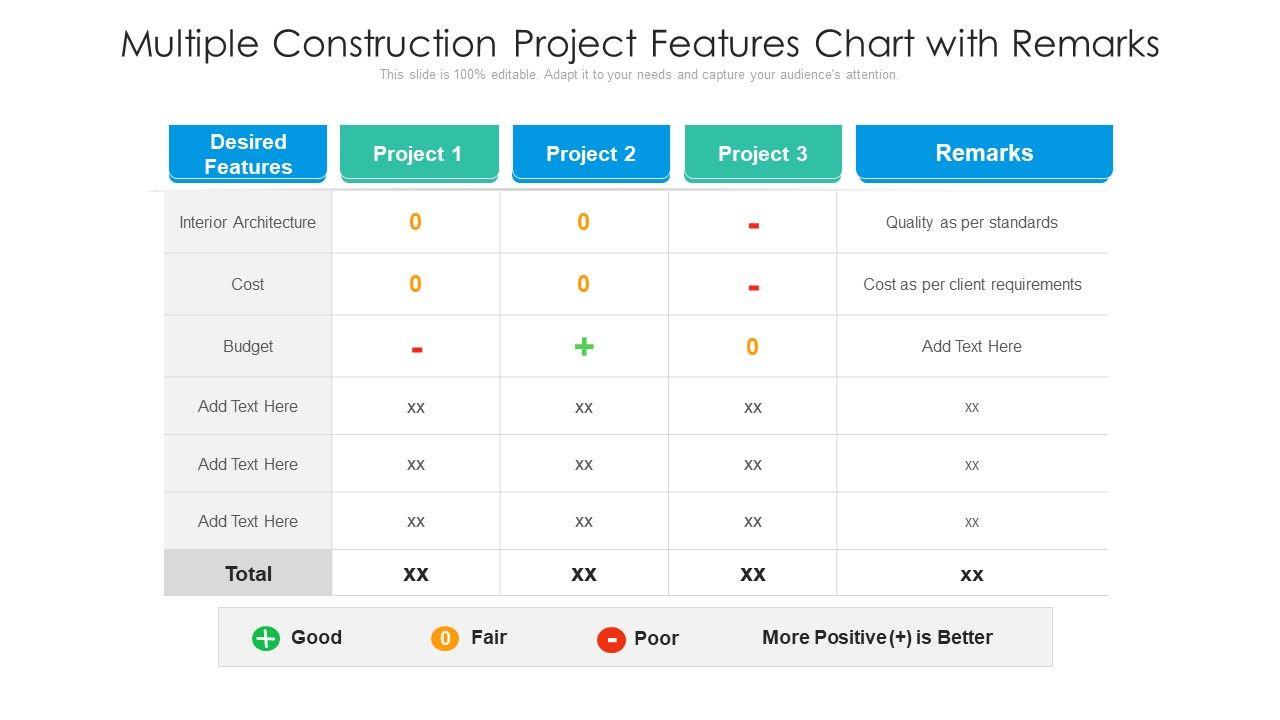Click the Desired Features header

(x=248, y=153)
